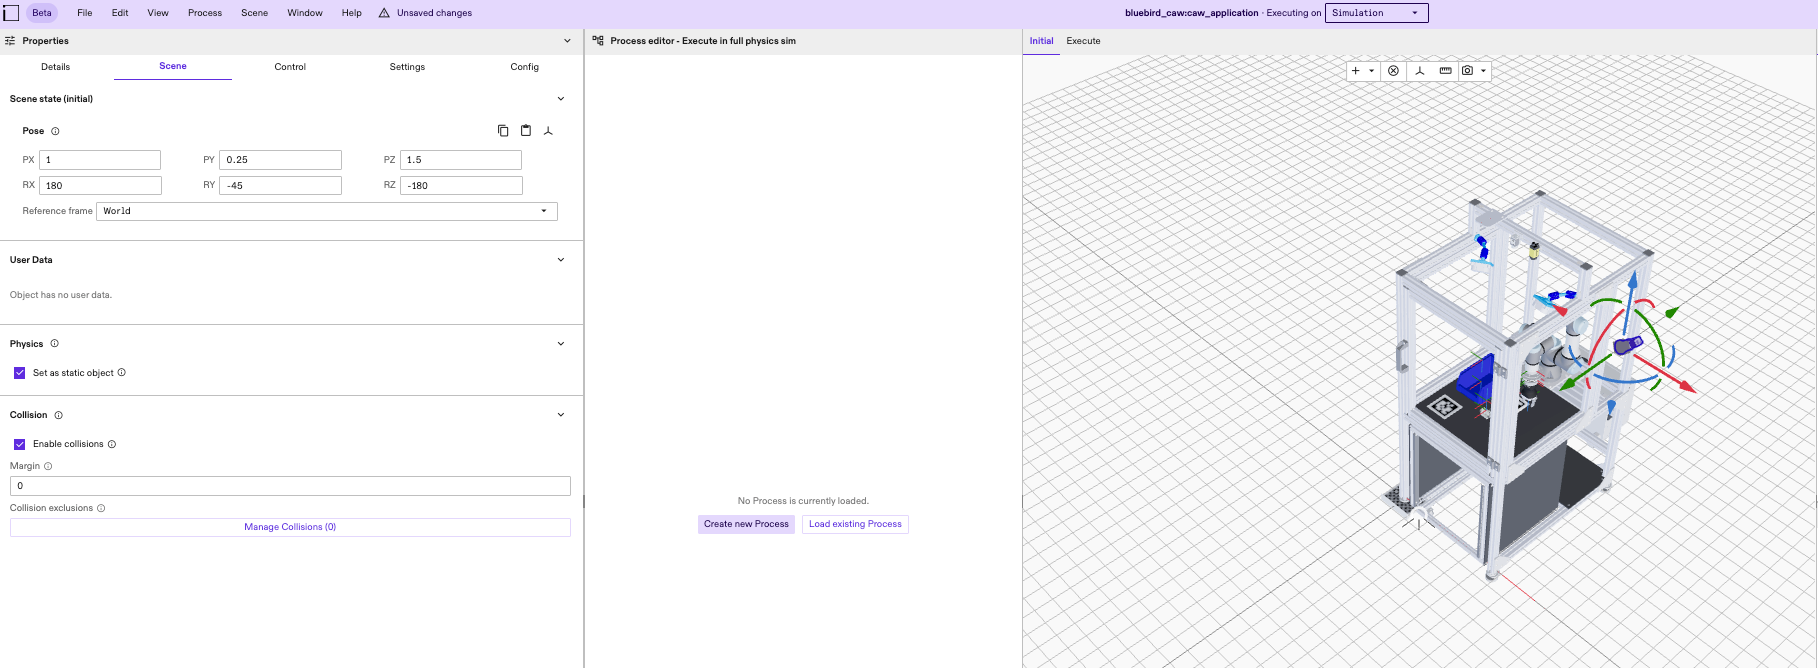Click the PZ pose input field

point(461,160)
